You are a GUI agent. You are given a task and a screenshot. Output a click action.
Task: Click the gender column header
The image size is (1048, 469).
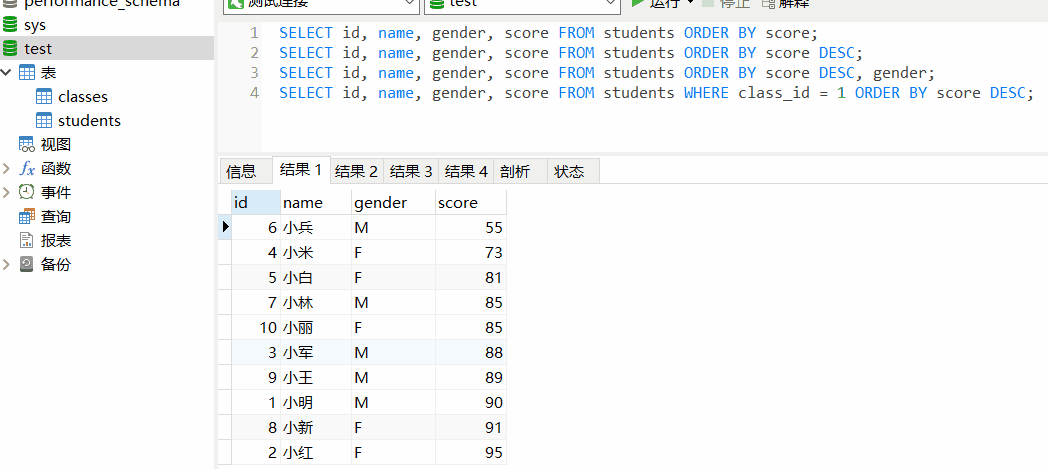tap(393, 202)
